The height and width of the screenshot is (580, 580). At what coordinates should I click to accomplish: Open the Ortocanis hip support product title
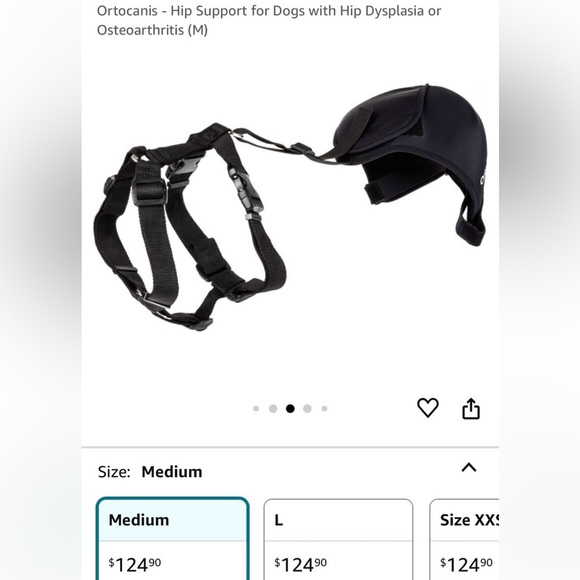coord(269,20)
